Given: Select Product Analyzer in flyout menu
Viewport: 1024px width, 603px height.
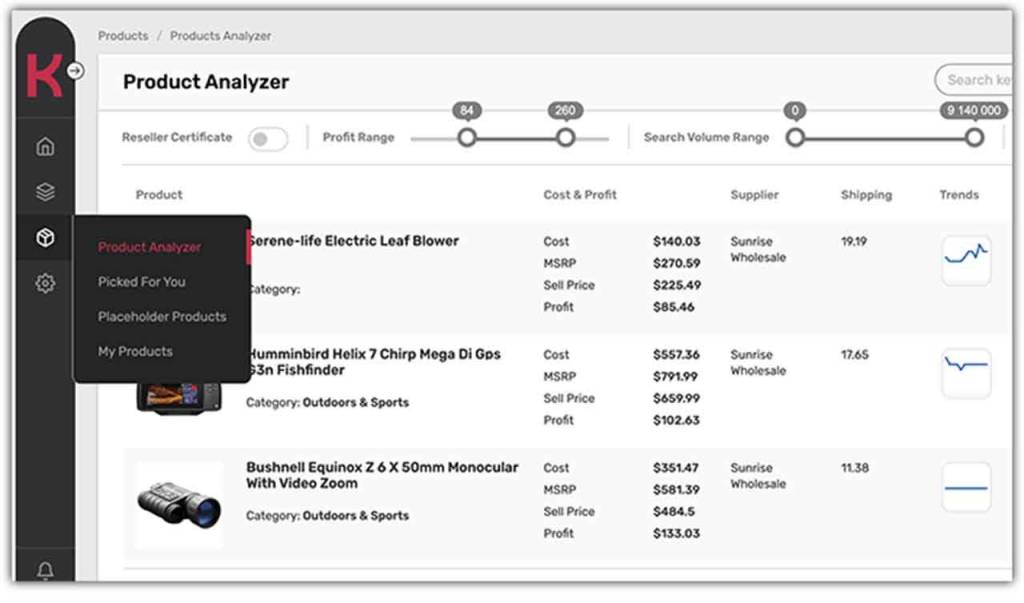Looking at the screenshot, I should click(x=149, y=247).
